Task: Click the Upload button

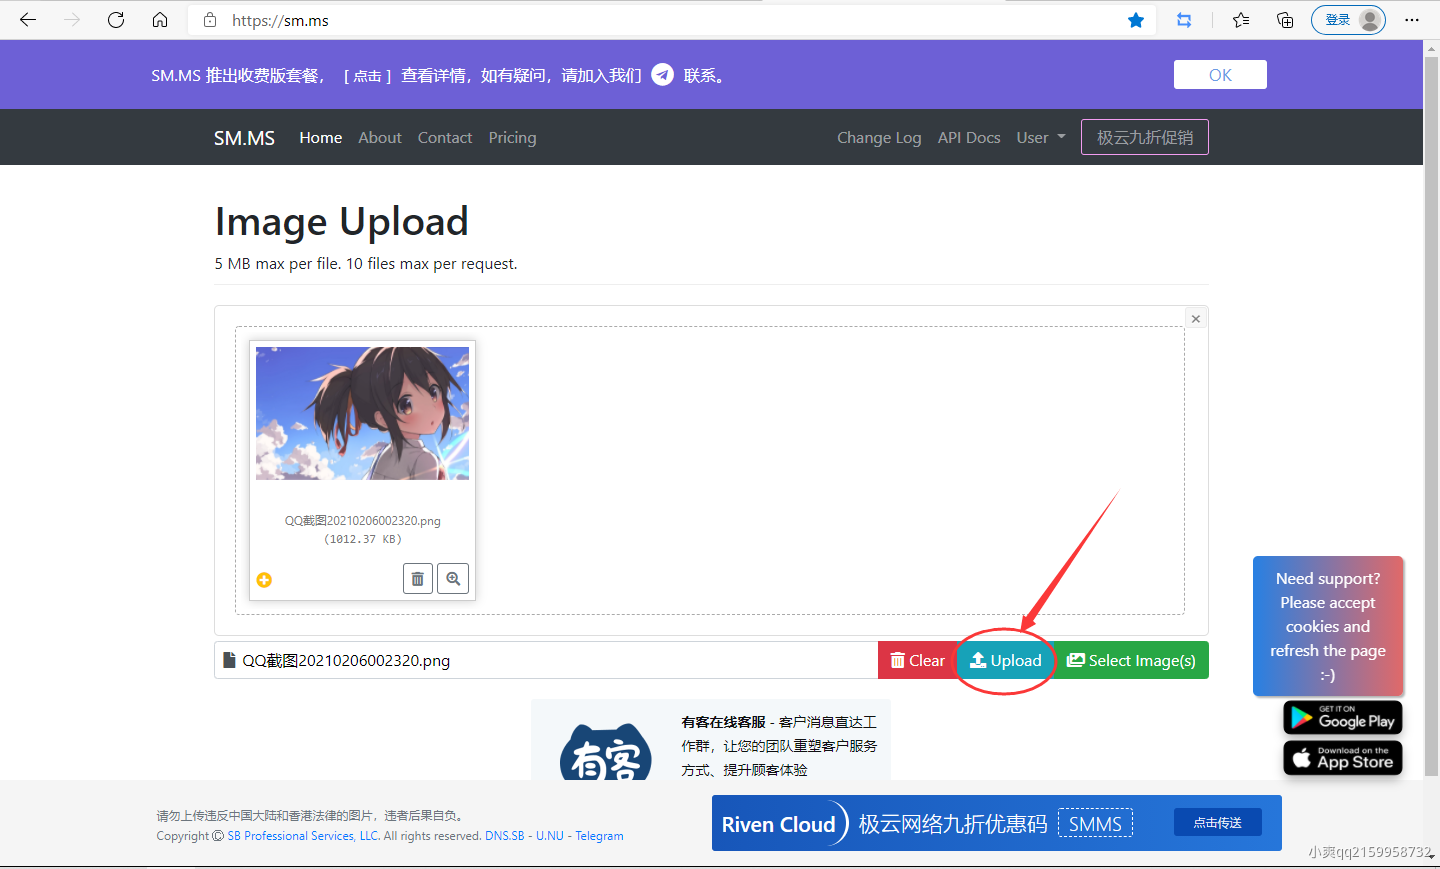Action: (1005, 660)
